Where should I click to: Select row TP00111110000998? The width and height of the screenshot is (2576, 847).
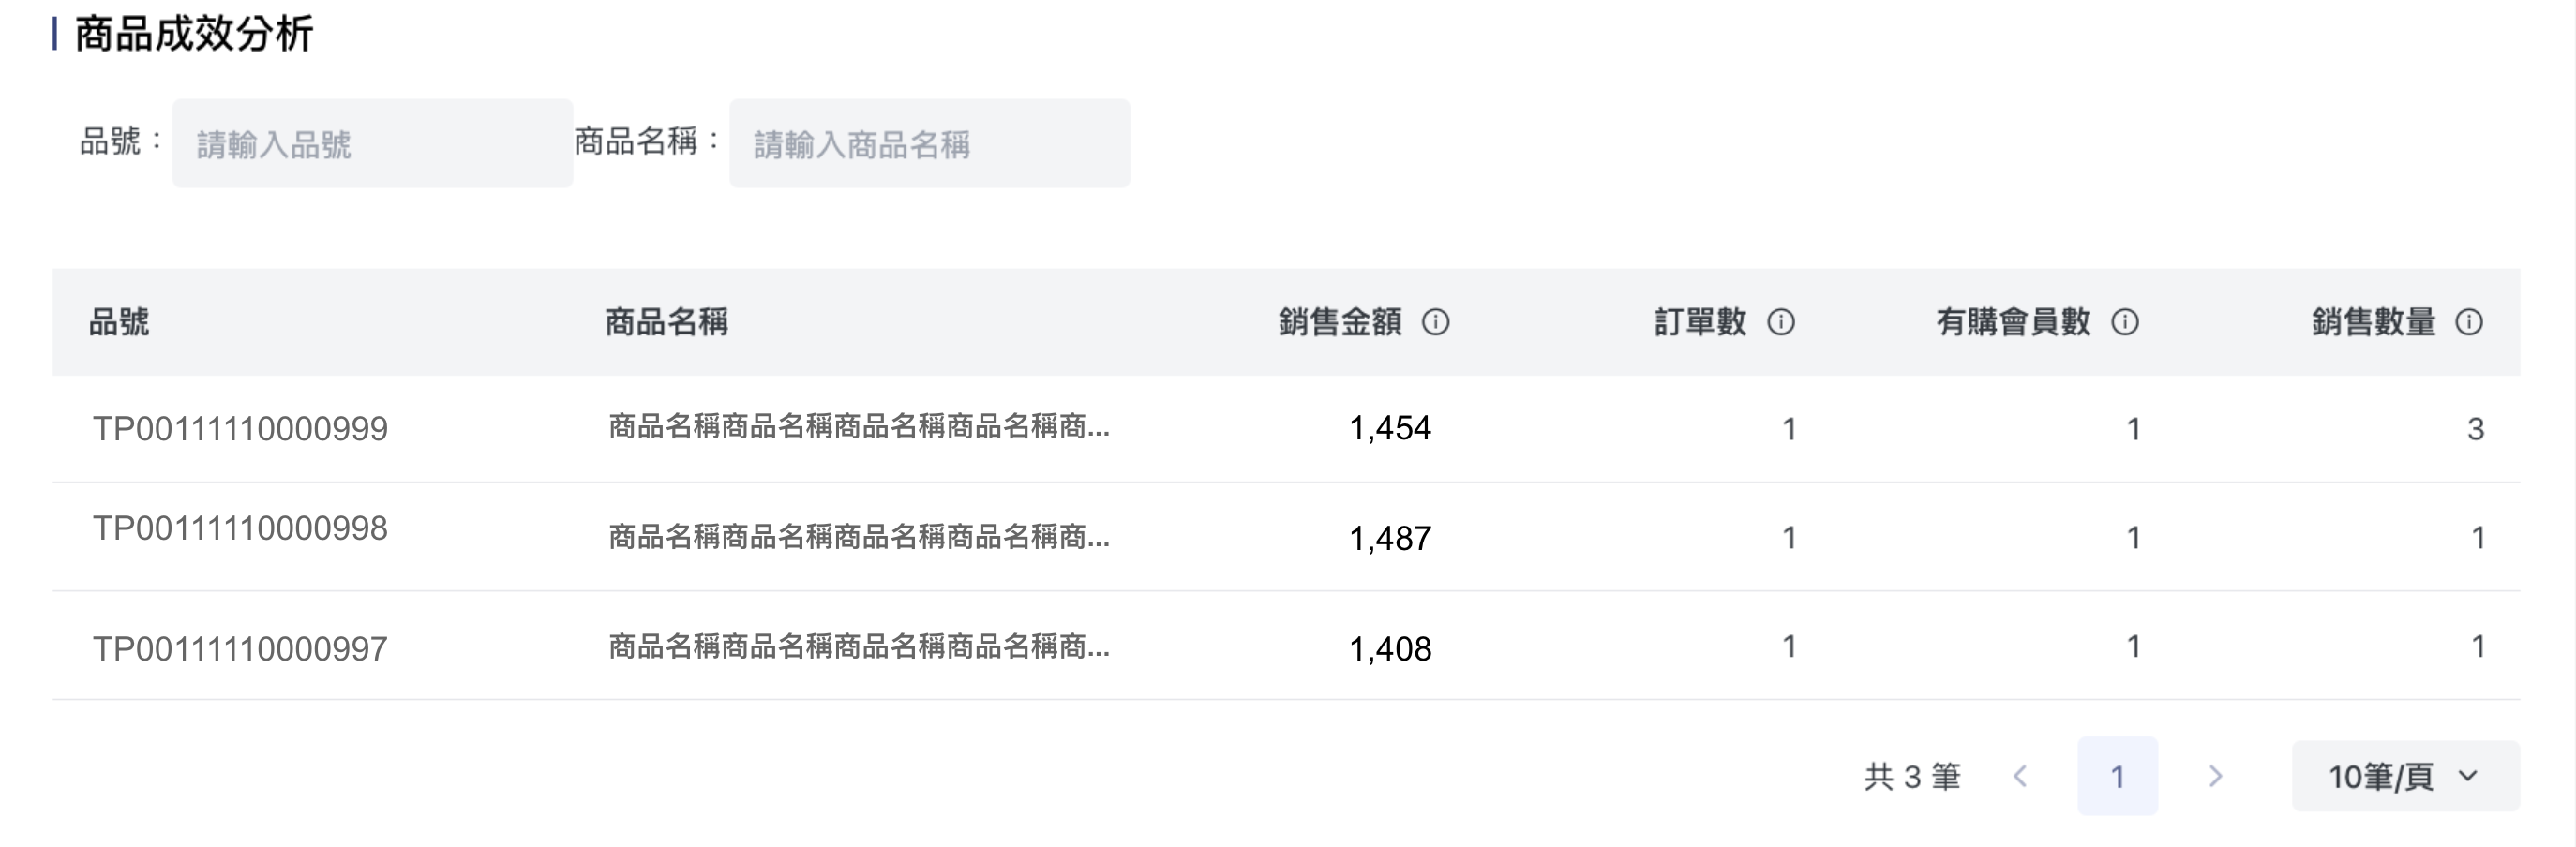click(x=240, y=529)
